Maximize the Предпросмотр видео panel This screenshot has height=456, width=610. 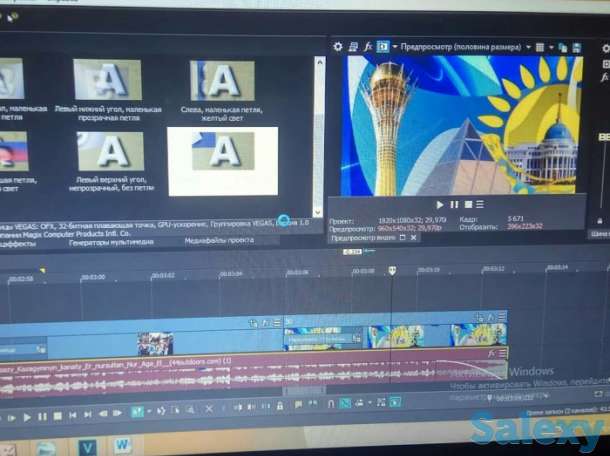click(x=403, y=237)
